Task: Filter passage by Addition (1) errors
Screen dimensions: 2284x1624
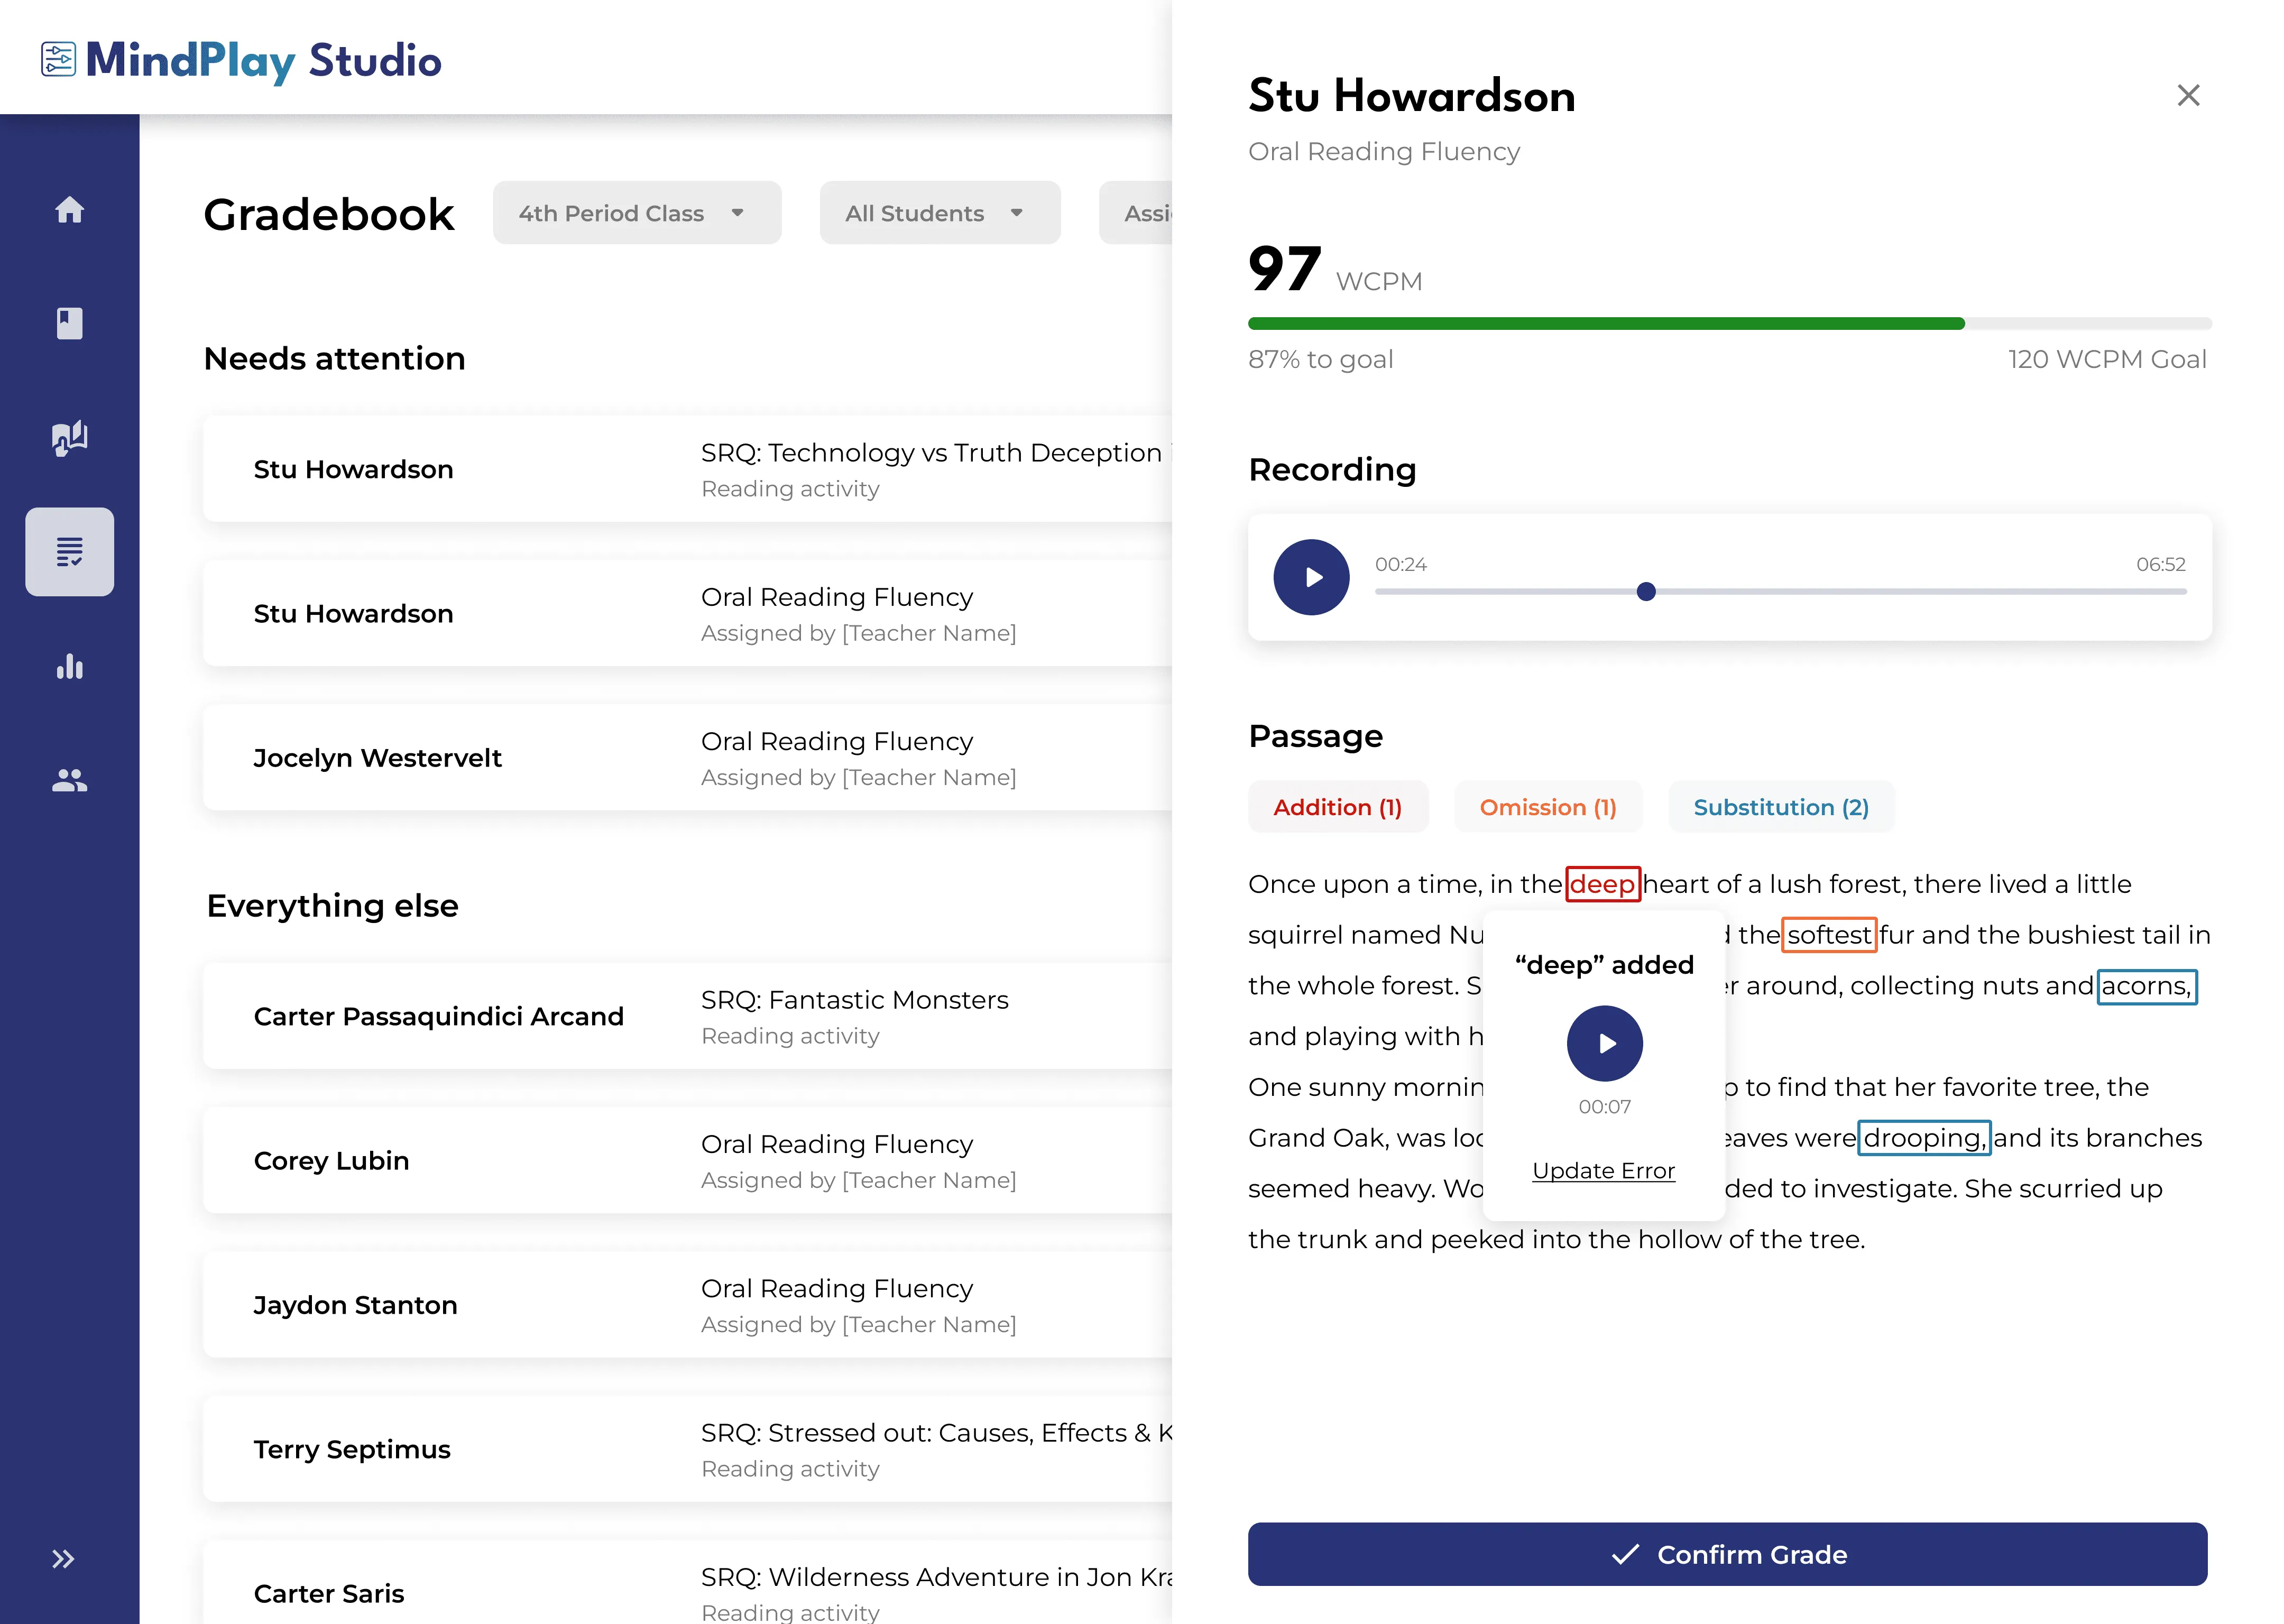Action: 1337,807
